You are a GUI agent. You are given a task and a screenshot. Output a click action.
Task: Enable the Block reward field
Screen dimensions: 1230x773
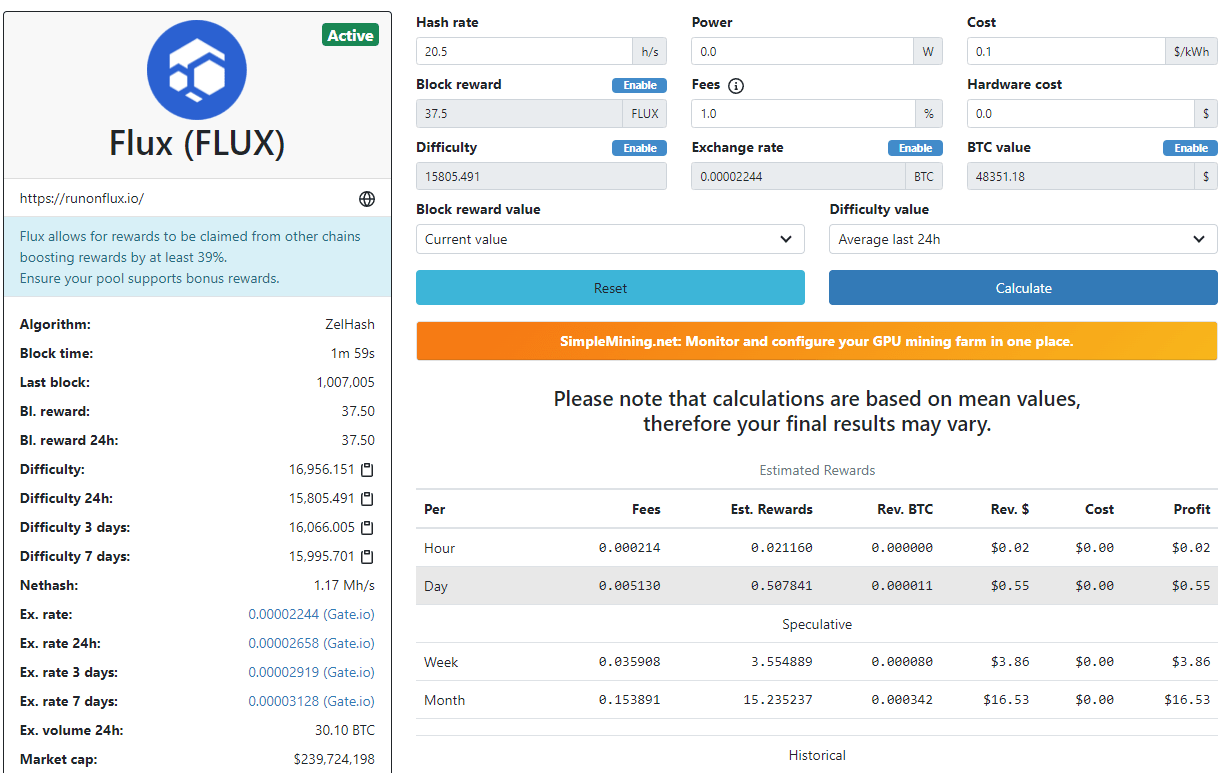pos(639,85)
